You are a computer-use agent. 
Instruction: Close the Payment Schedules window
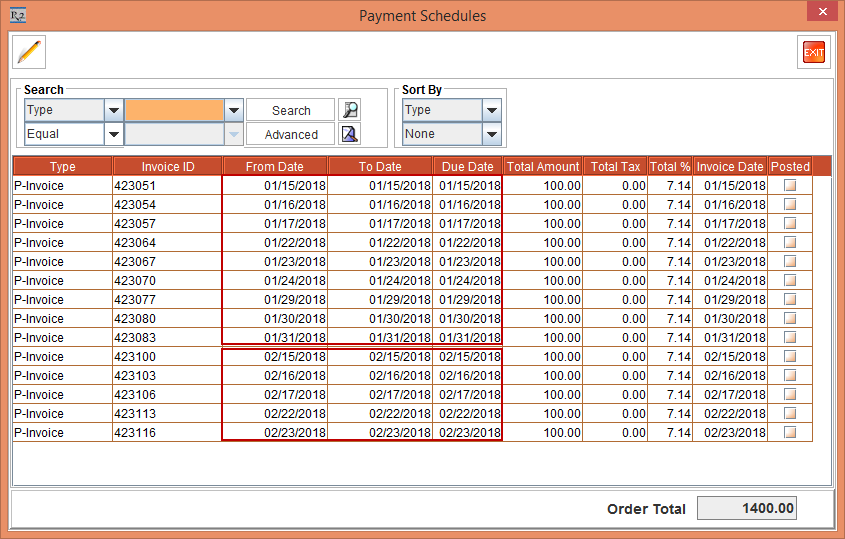pyautogui.click(x=822, y=14)
